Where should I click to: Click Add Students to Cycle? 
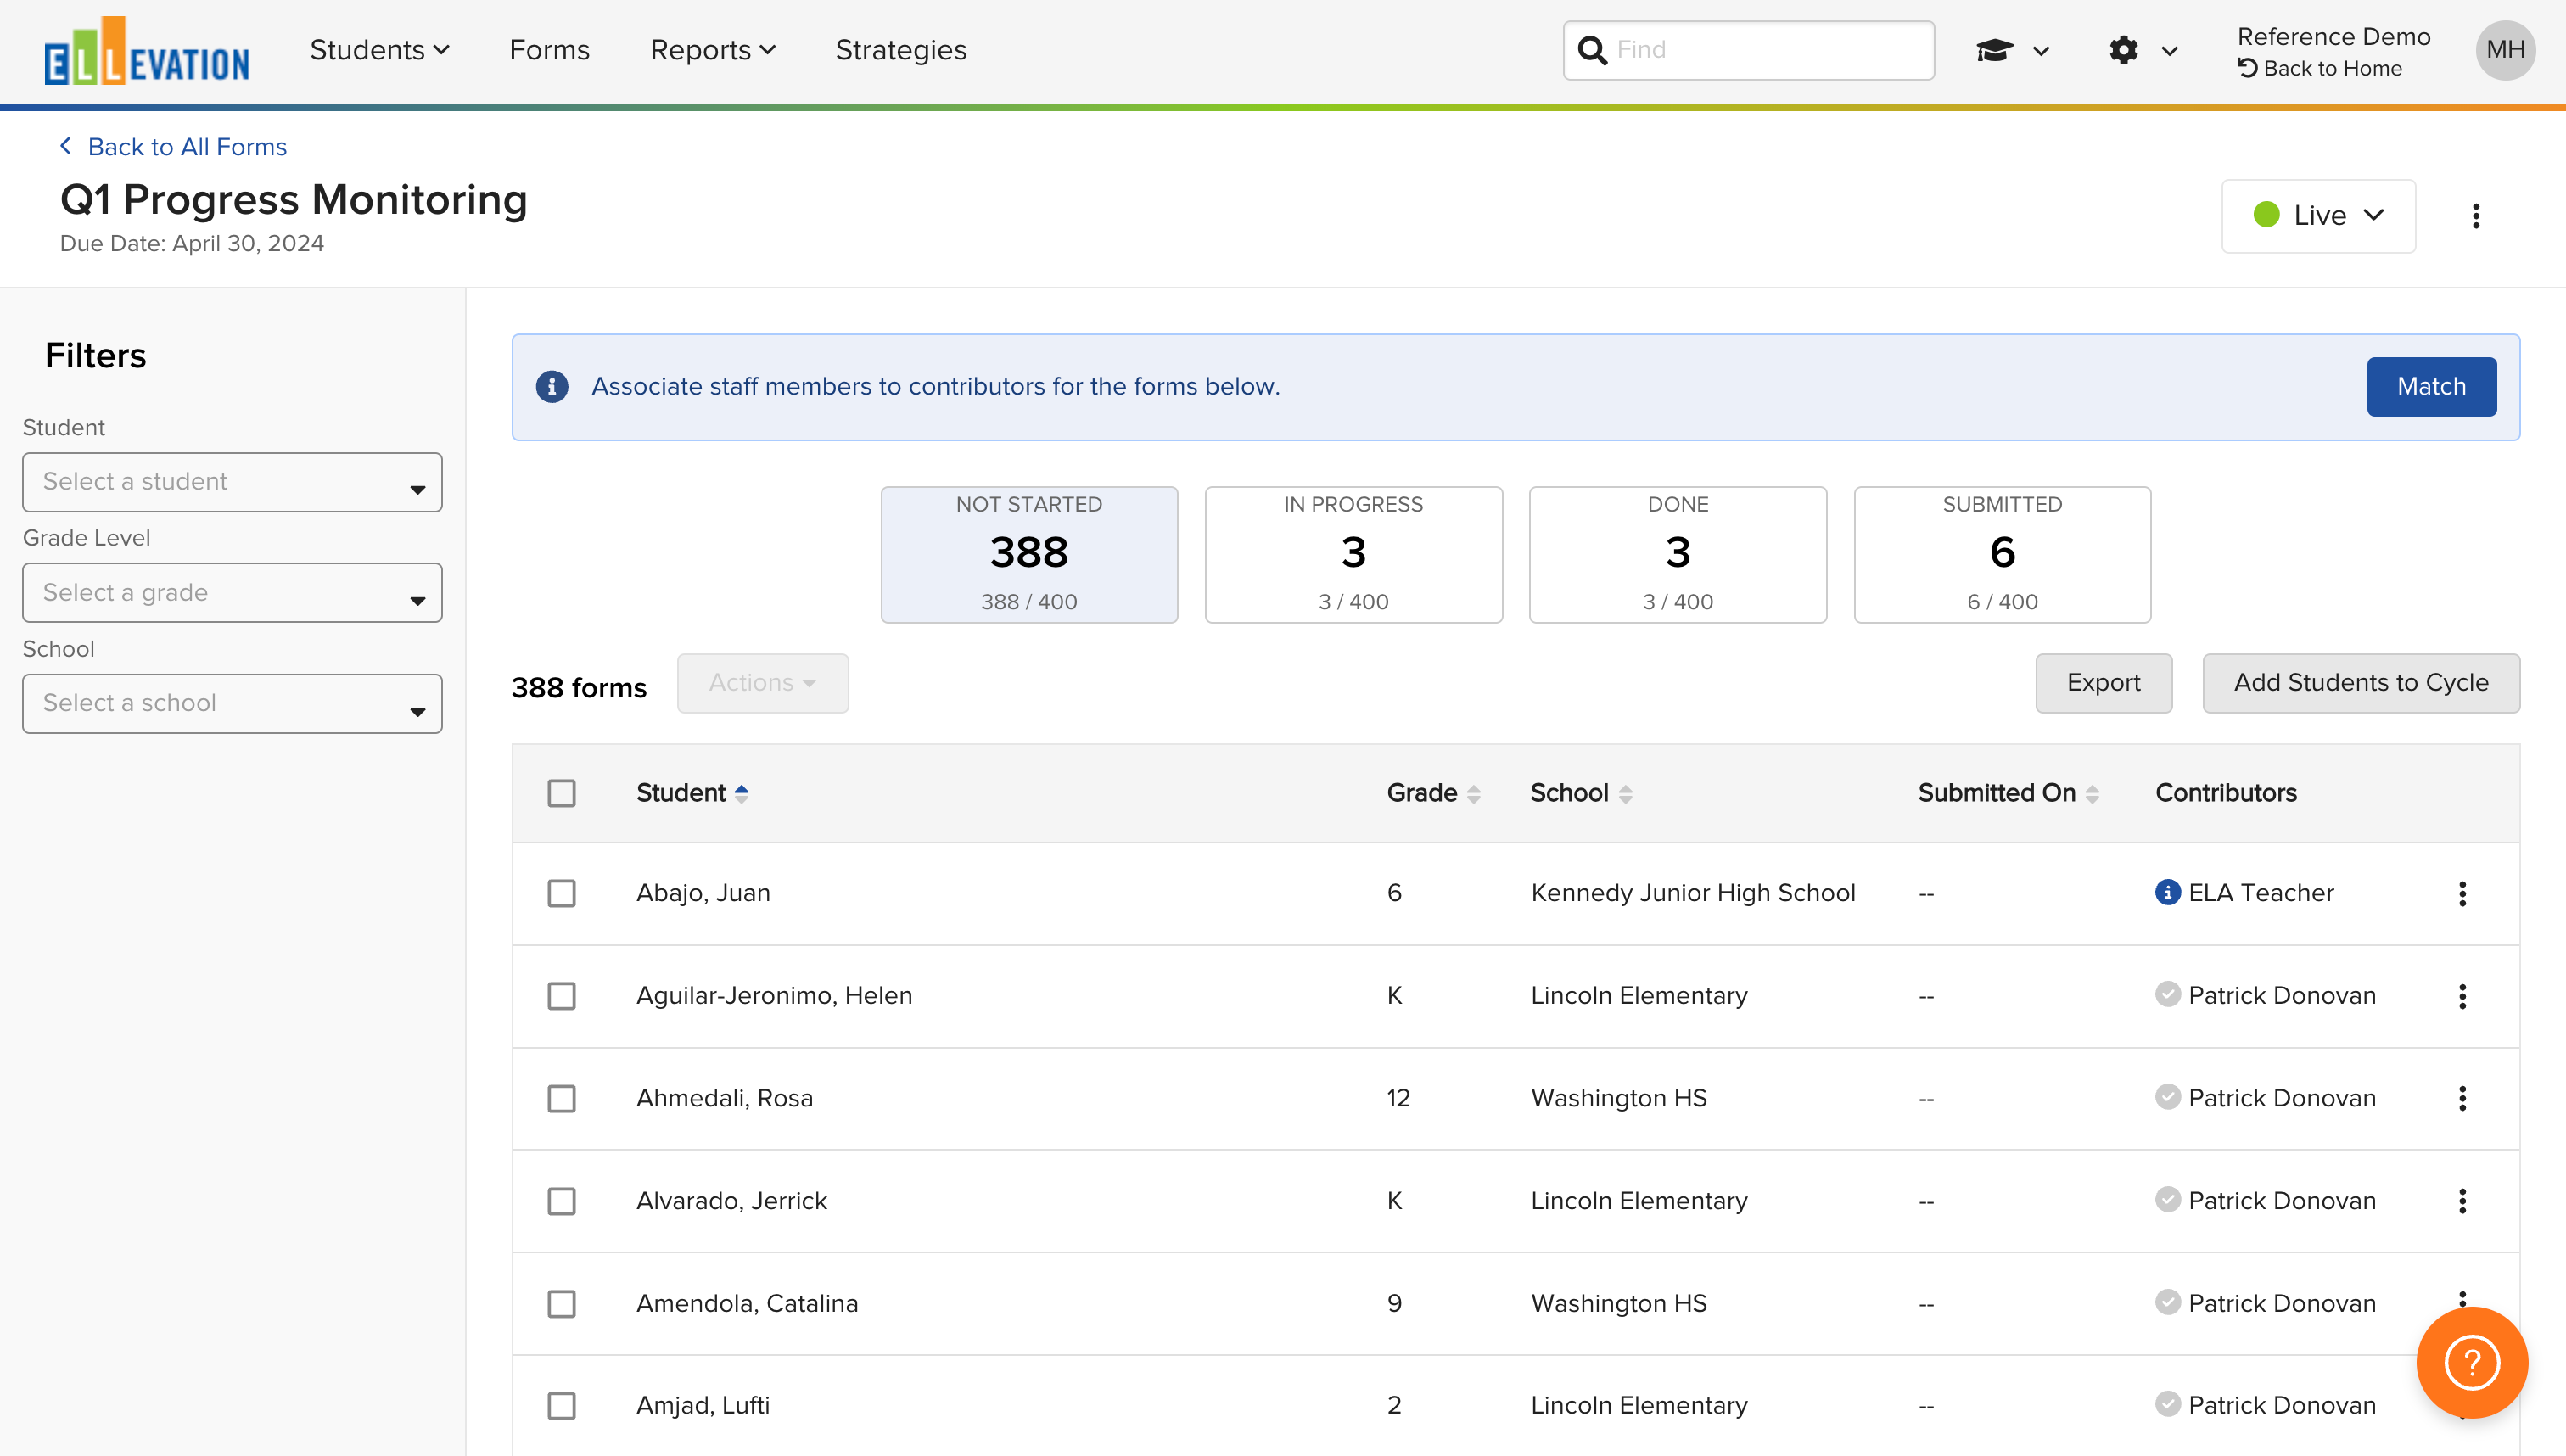pos(2361,683)
